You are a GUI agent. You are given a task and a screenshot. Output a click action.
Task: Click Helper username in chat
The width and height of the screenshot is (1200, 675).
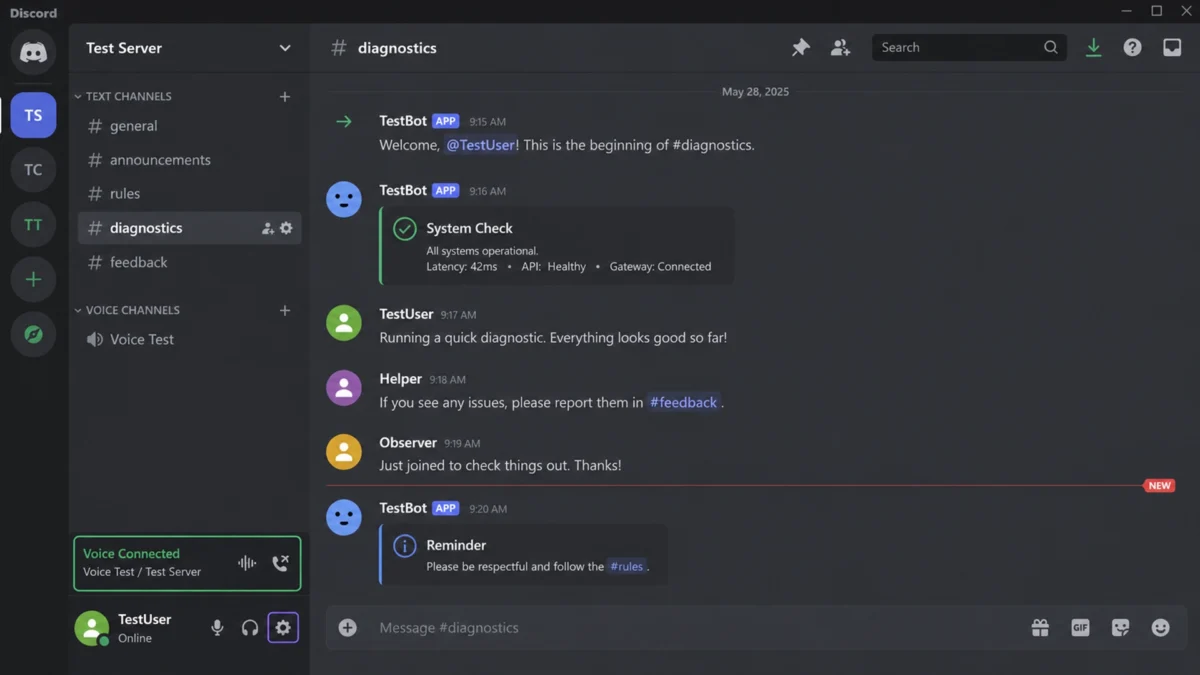click(x=400, y=379)
